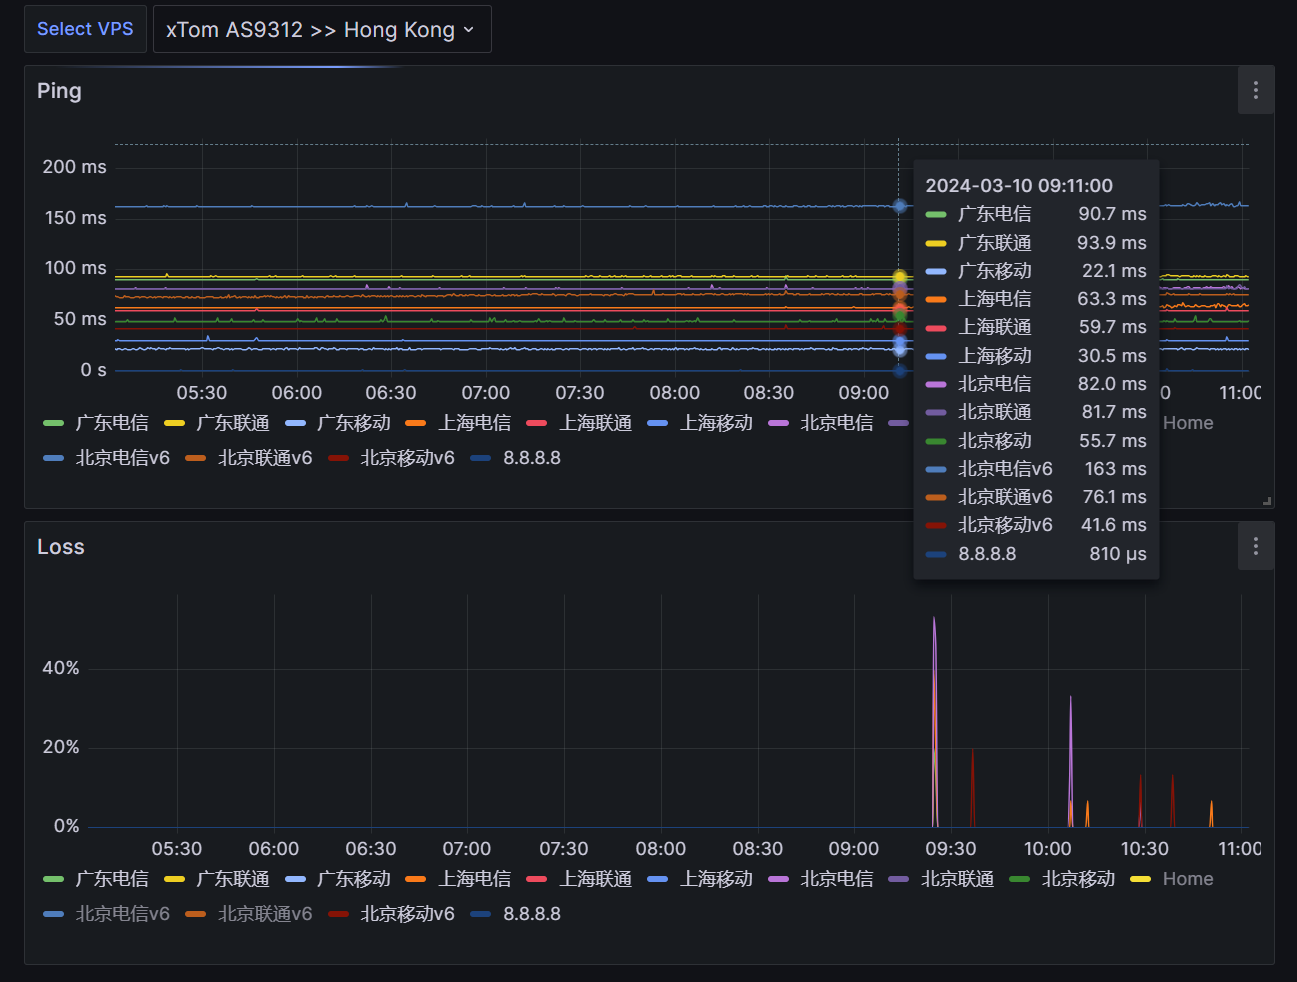Toggle 8.8.8.8 series in Ping legend

[x=531, y=458]
